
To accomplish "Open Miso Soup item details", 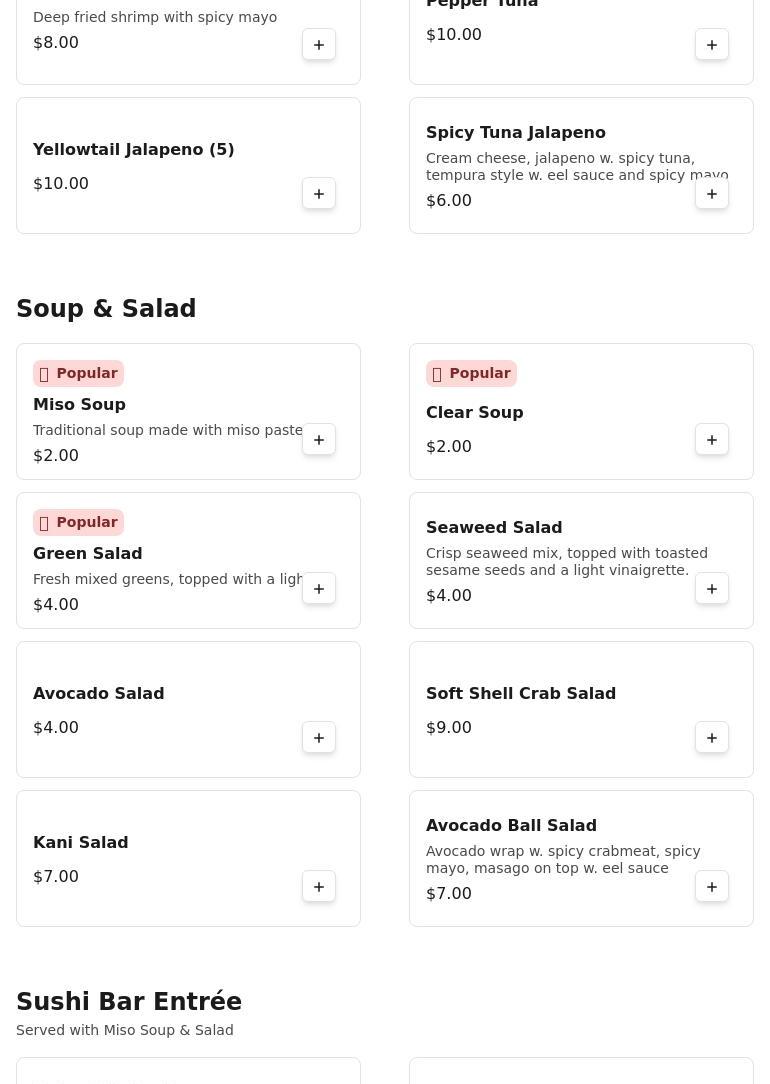I will (79, 405).
